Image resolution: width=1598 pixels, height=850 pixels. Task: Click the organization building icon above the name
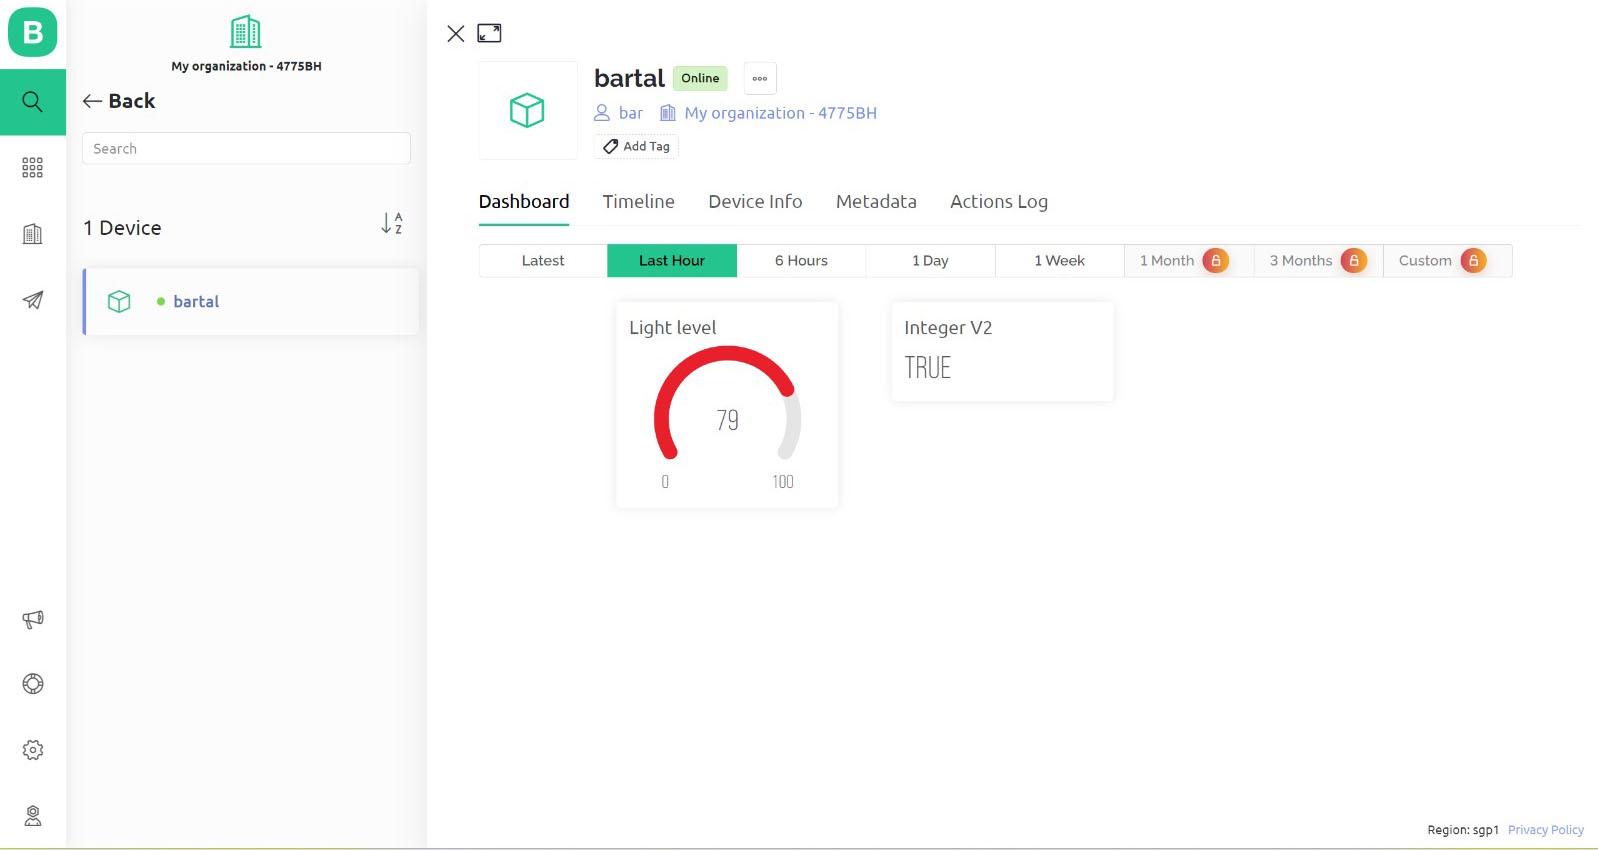pyautogui.click(x=246, y=32)
